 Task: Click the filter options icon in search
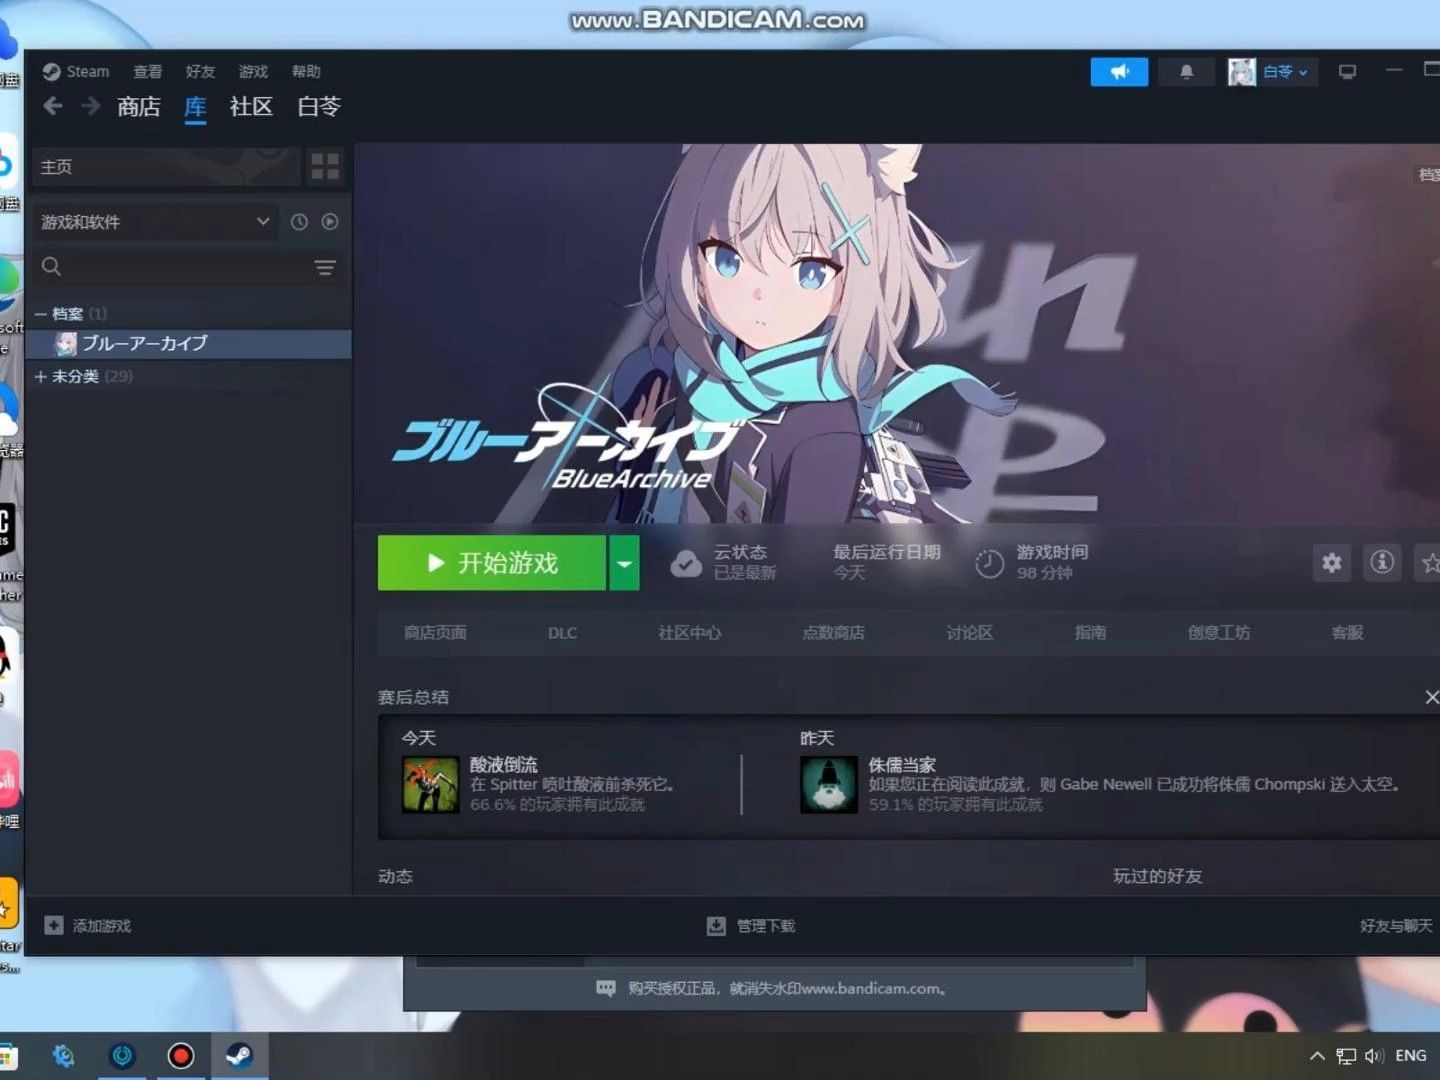click(325, 267)
